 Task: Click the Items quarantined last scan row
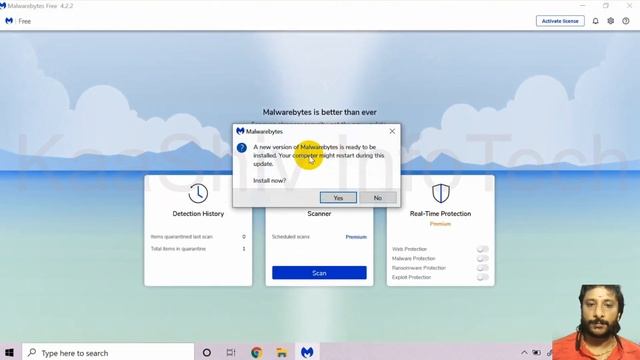(x=198, y=237)
